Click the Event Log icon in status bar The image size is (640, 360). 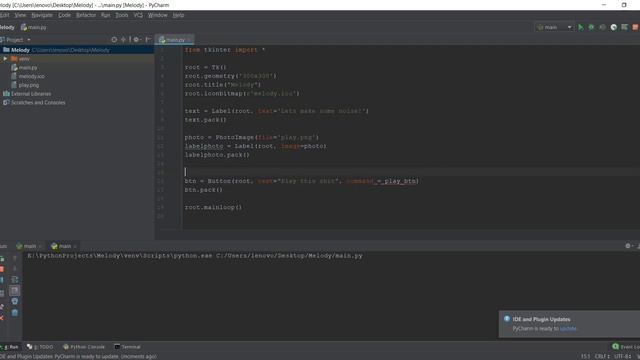point(616,347)
